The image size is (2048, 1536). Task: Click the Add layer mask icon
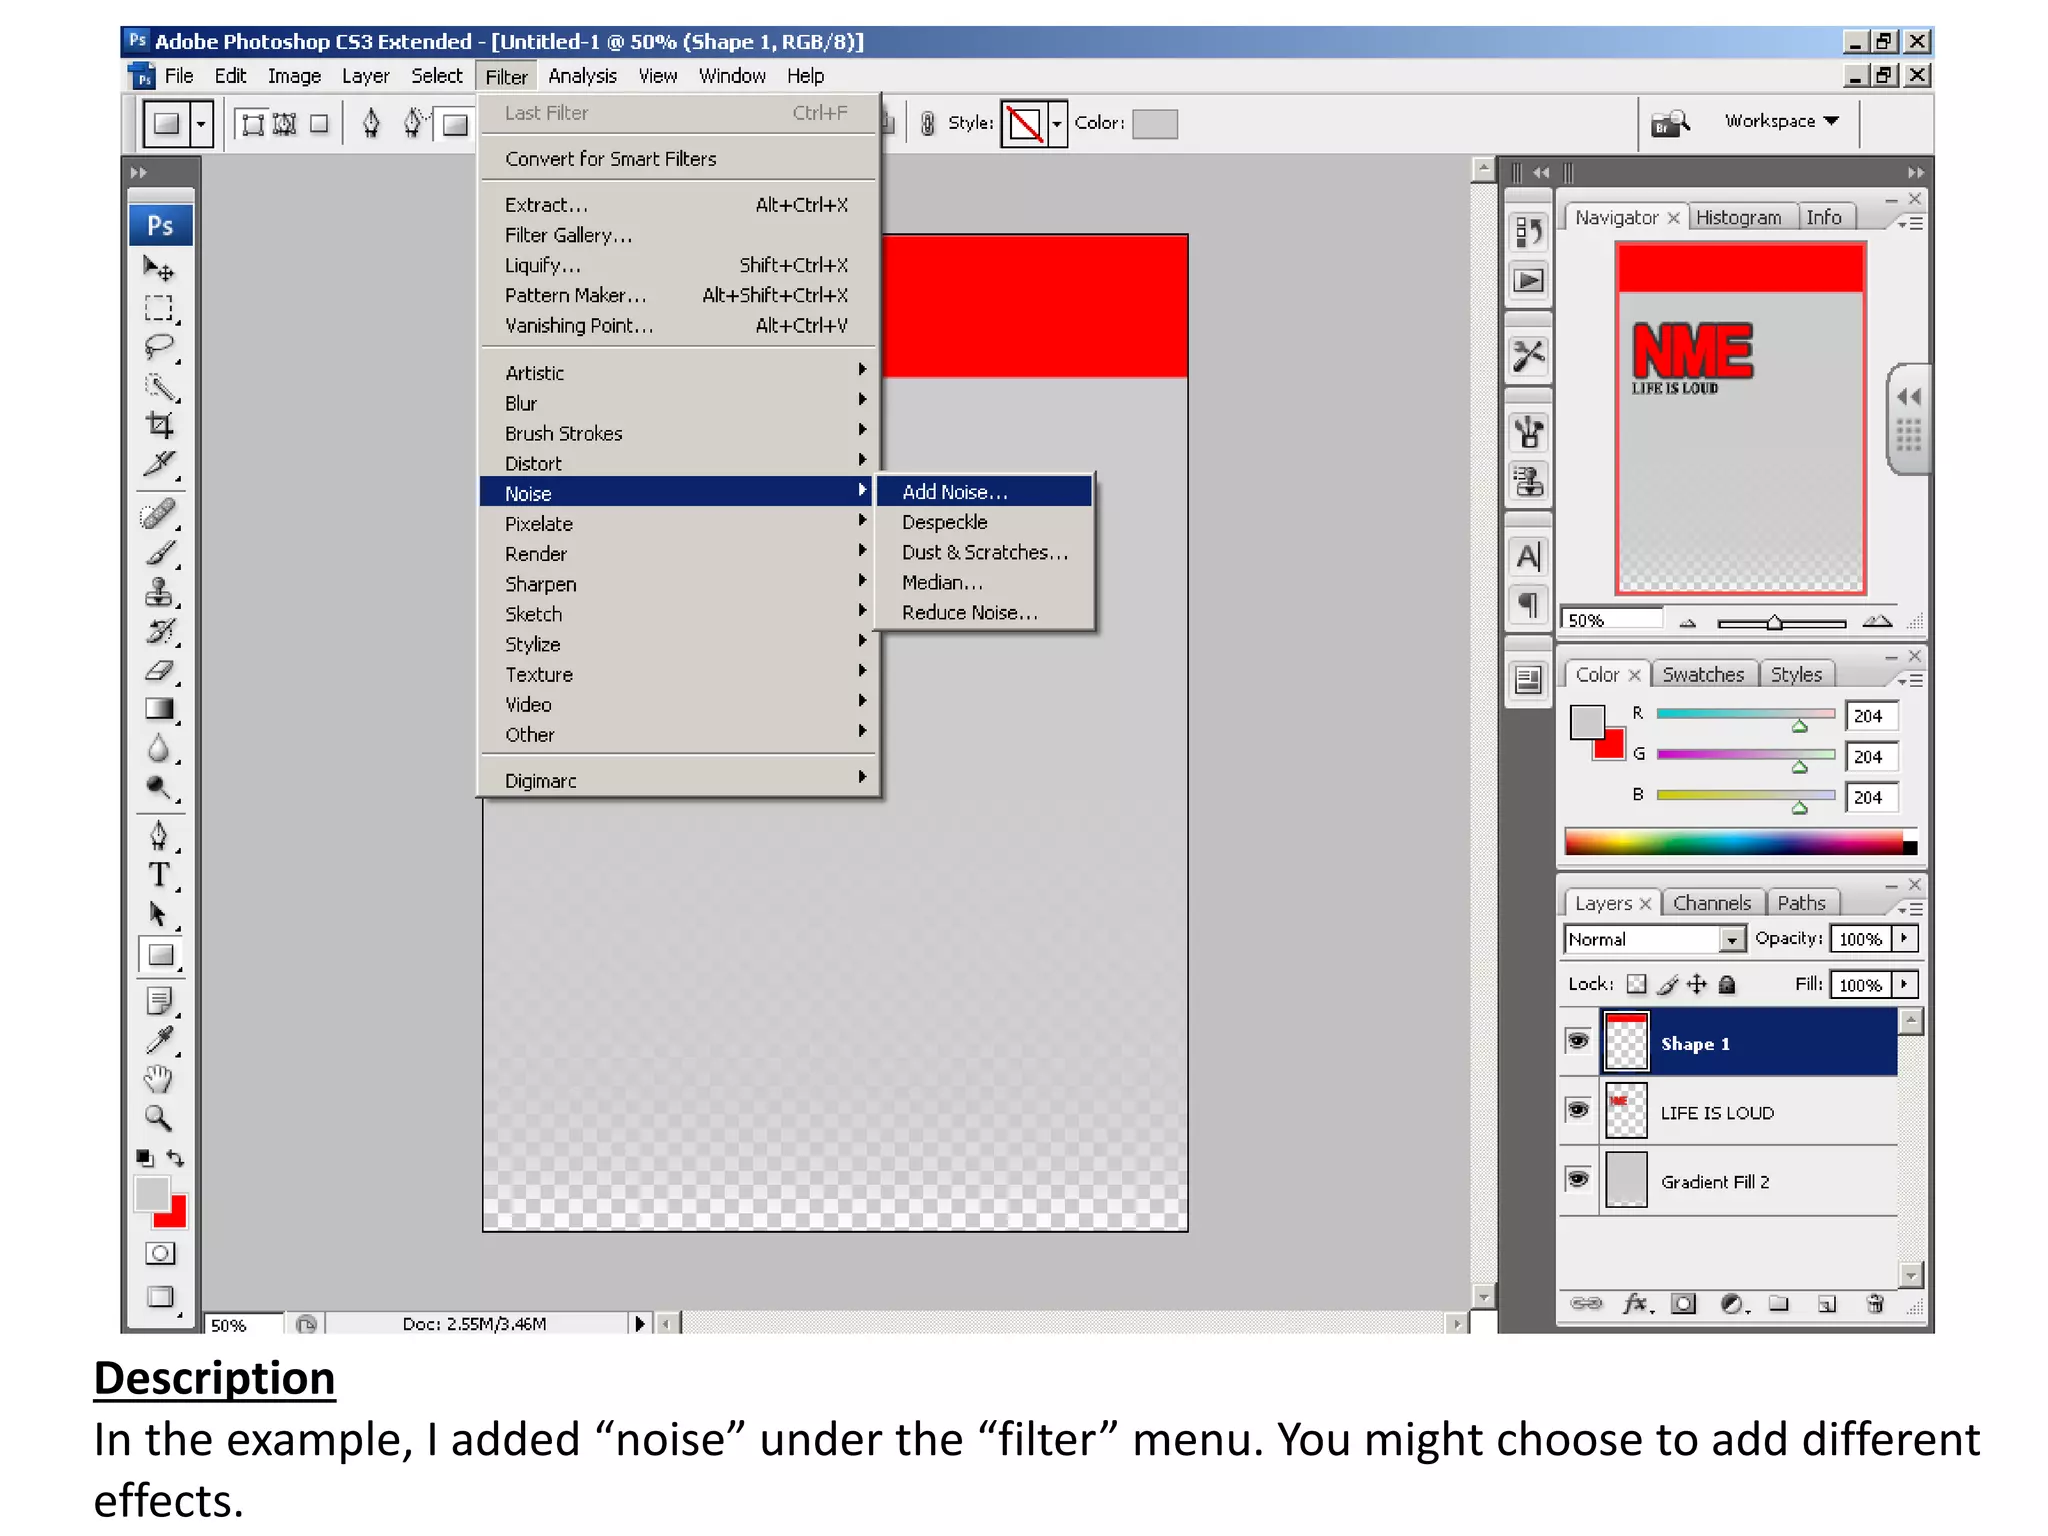tap(1684, 1303)
